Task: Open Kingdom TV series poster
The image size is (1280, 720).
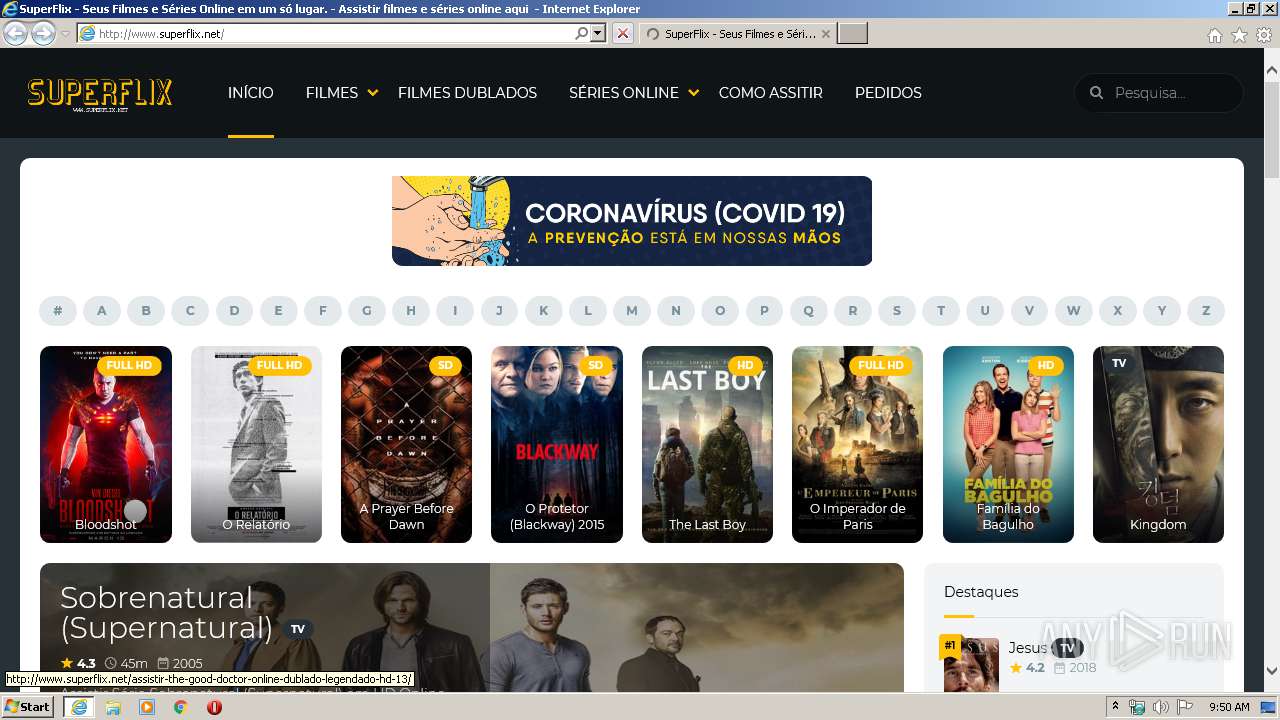Action: [1158, 444]
